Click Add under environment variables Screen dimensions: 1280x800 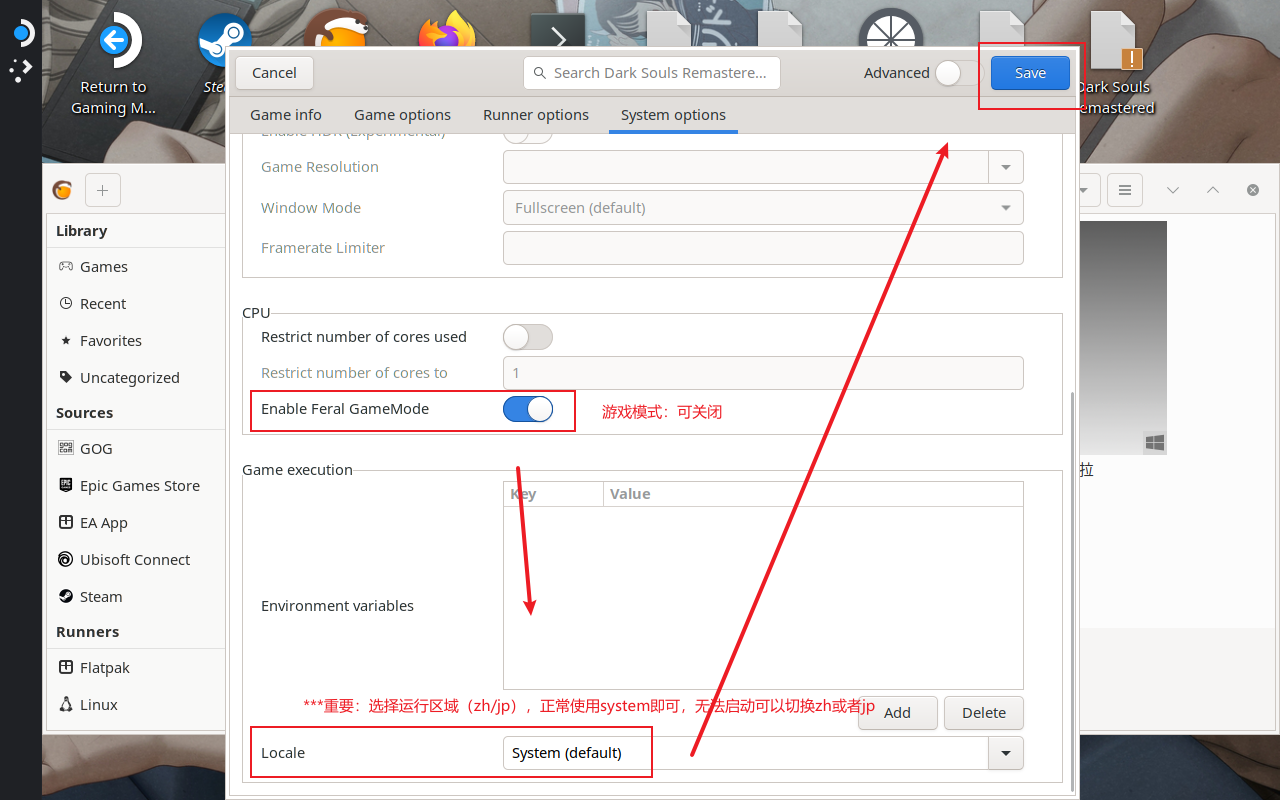point(897,713)
